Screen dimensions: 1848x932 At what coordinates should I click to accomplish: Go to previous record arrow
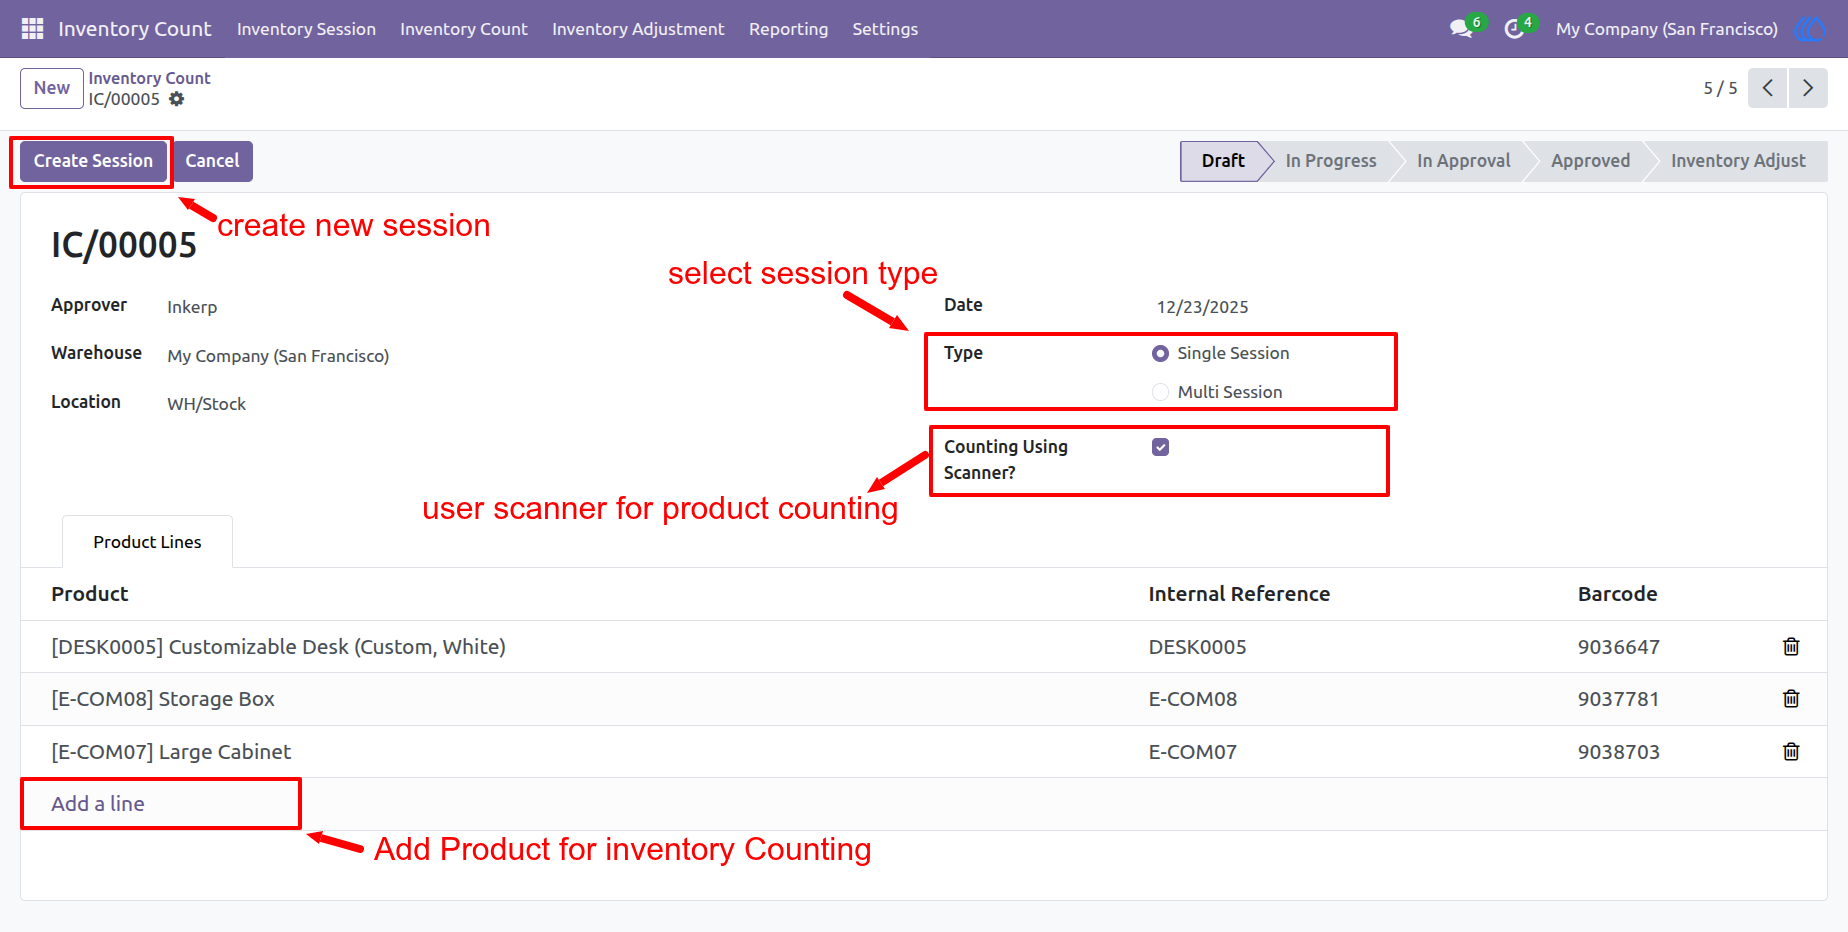(x=1768, y=88)
